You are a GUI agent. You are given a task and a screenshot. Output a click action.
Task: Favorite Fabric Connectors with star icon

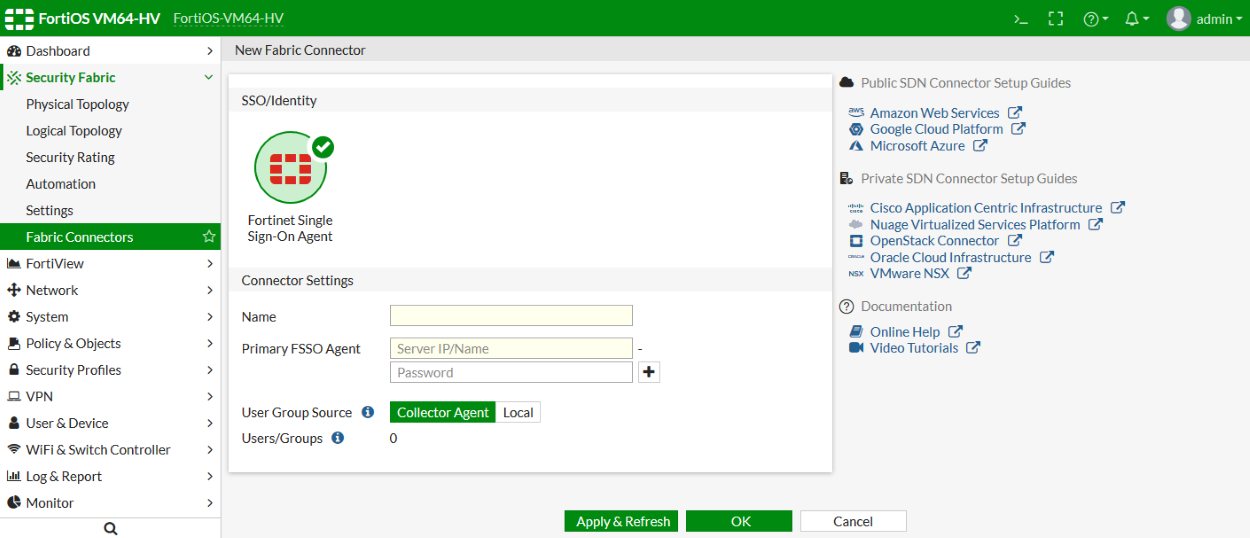click(209, 237)
